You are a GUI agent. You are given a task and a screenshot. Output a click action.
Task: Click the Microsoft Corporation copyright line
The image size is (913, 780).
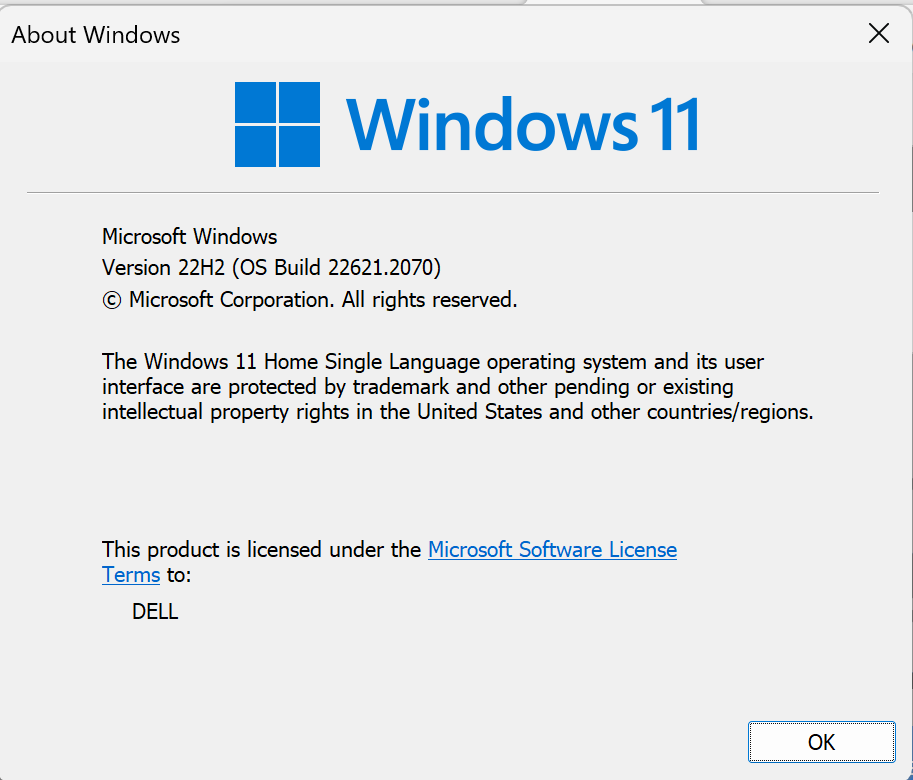point(310,300)
